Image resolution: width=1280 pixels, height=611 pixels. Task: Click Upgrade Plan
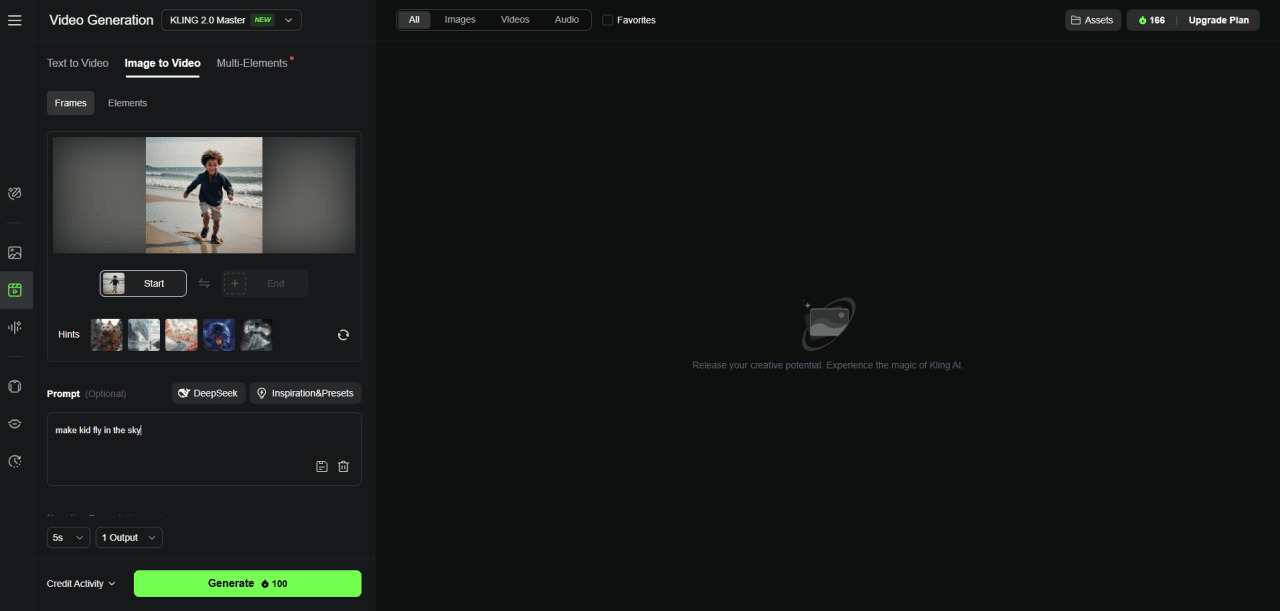[x=1218, y=20]
